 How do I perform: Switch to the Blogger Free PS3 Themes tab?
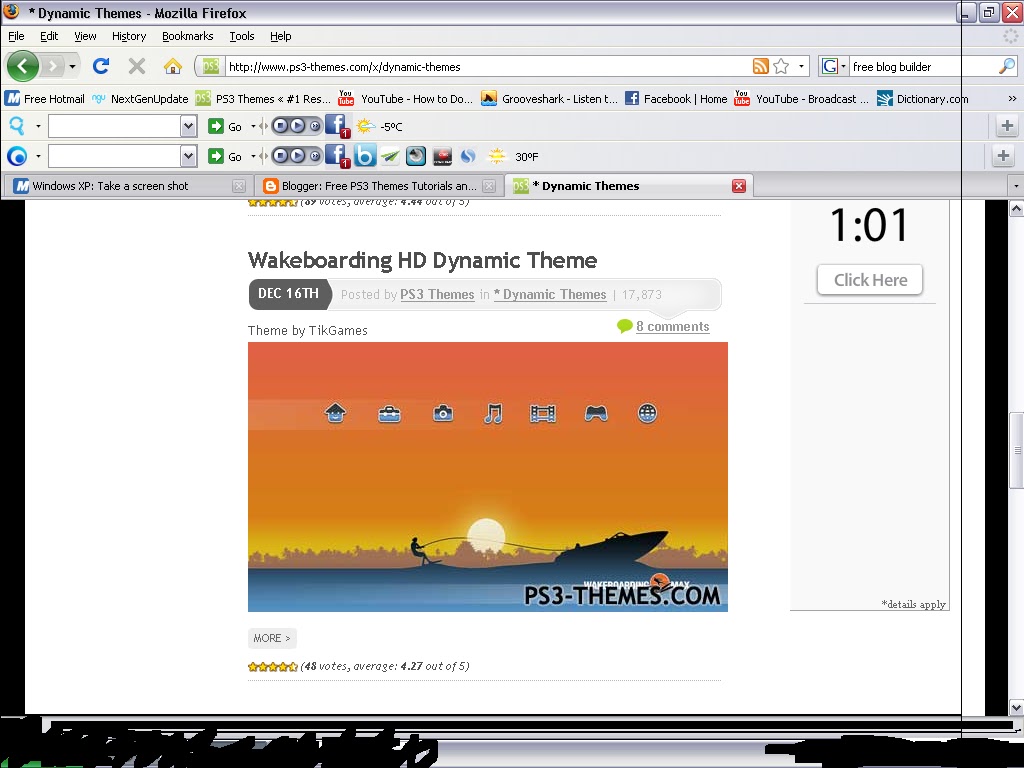[x=379, y=186]
